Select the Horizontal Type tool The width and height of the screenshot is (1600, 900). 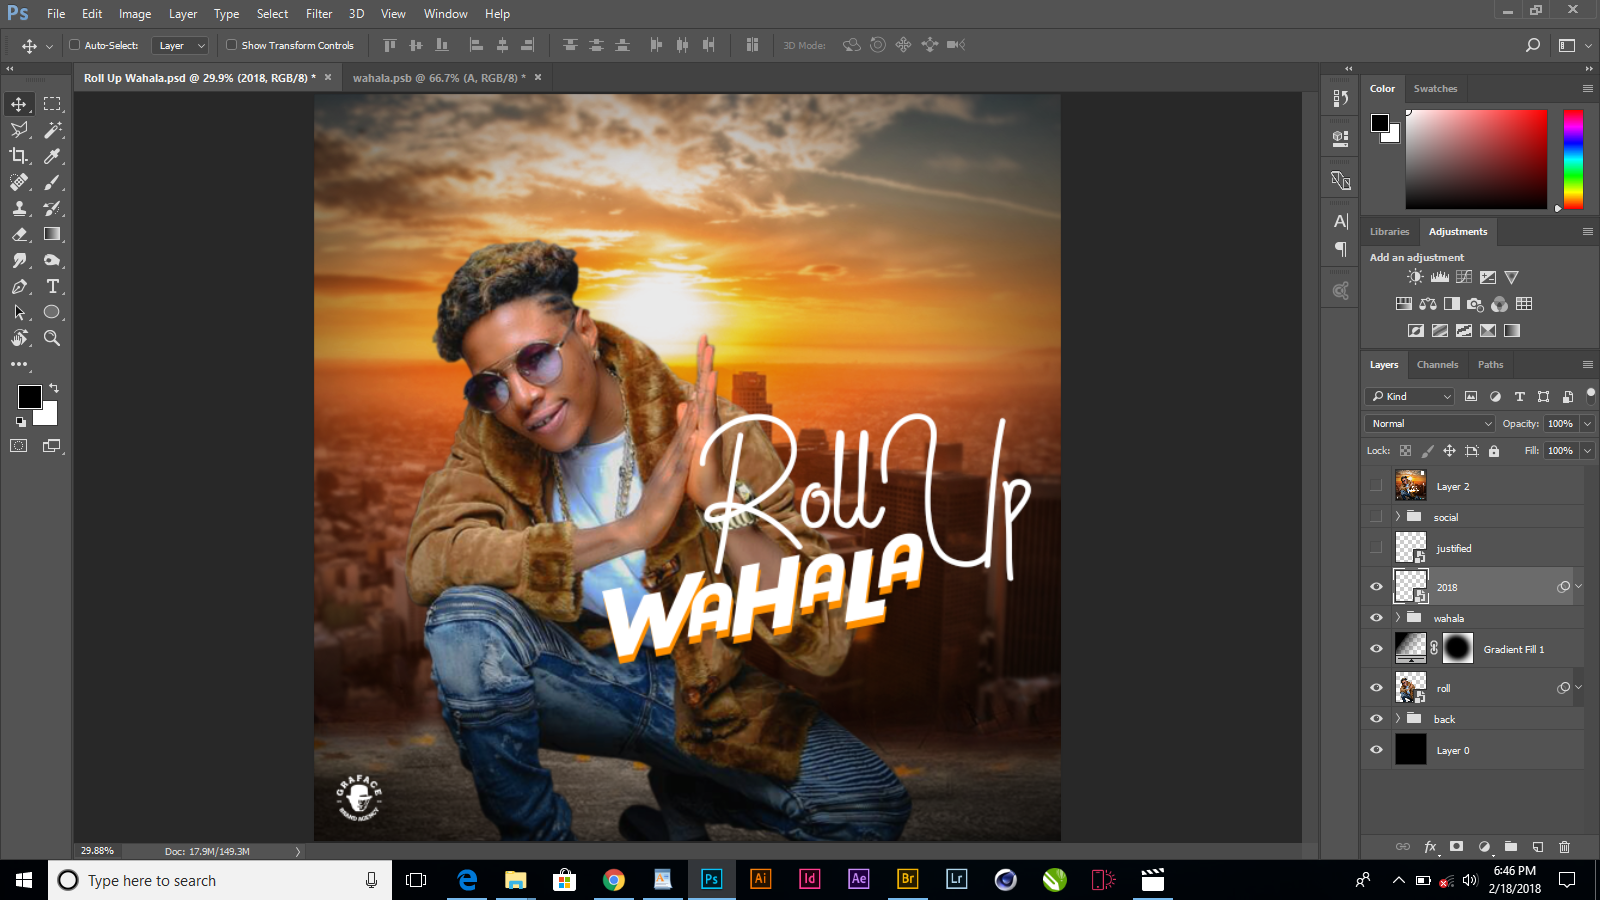coord(51,286)
